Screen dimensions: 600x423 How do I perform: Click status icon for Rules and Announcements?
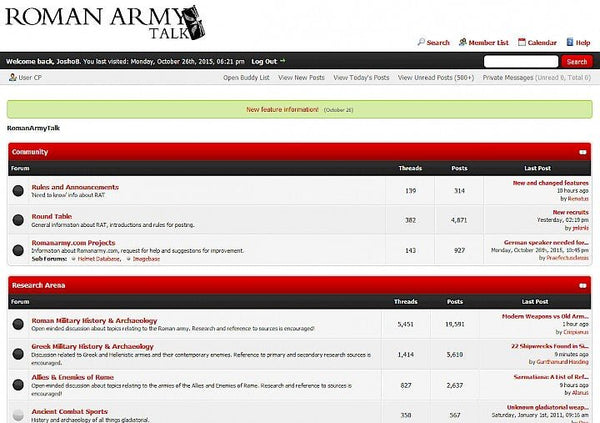tap(18, 191)
